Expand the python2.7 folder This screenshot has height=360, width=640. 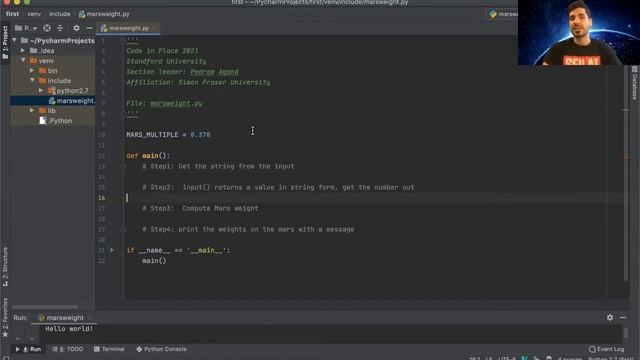click(x=41, y=91)
